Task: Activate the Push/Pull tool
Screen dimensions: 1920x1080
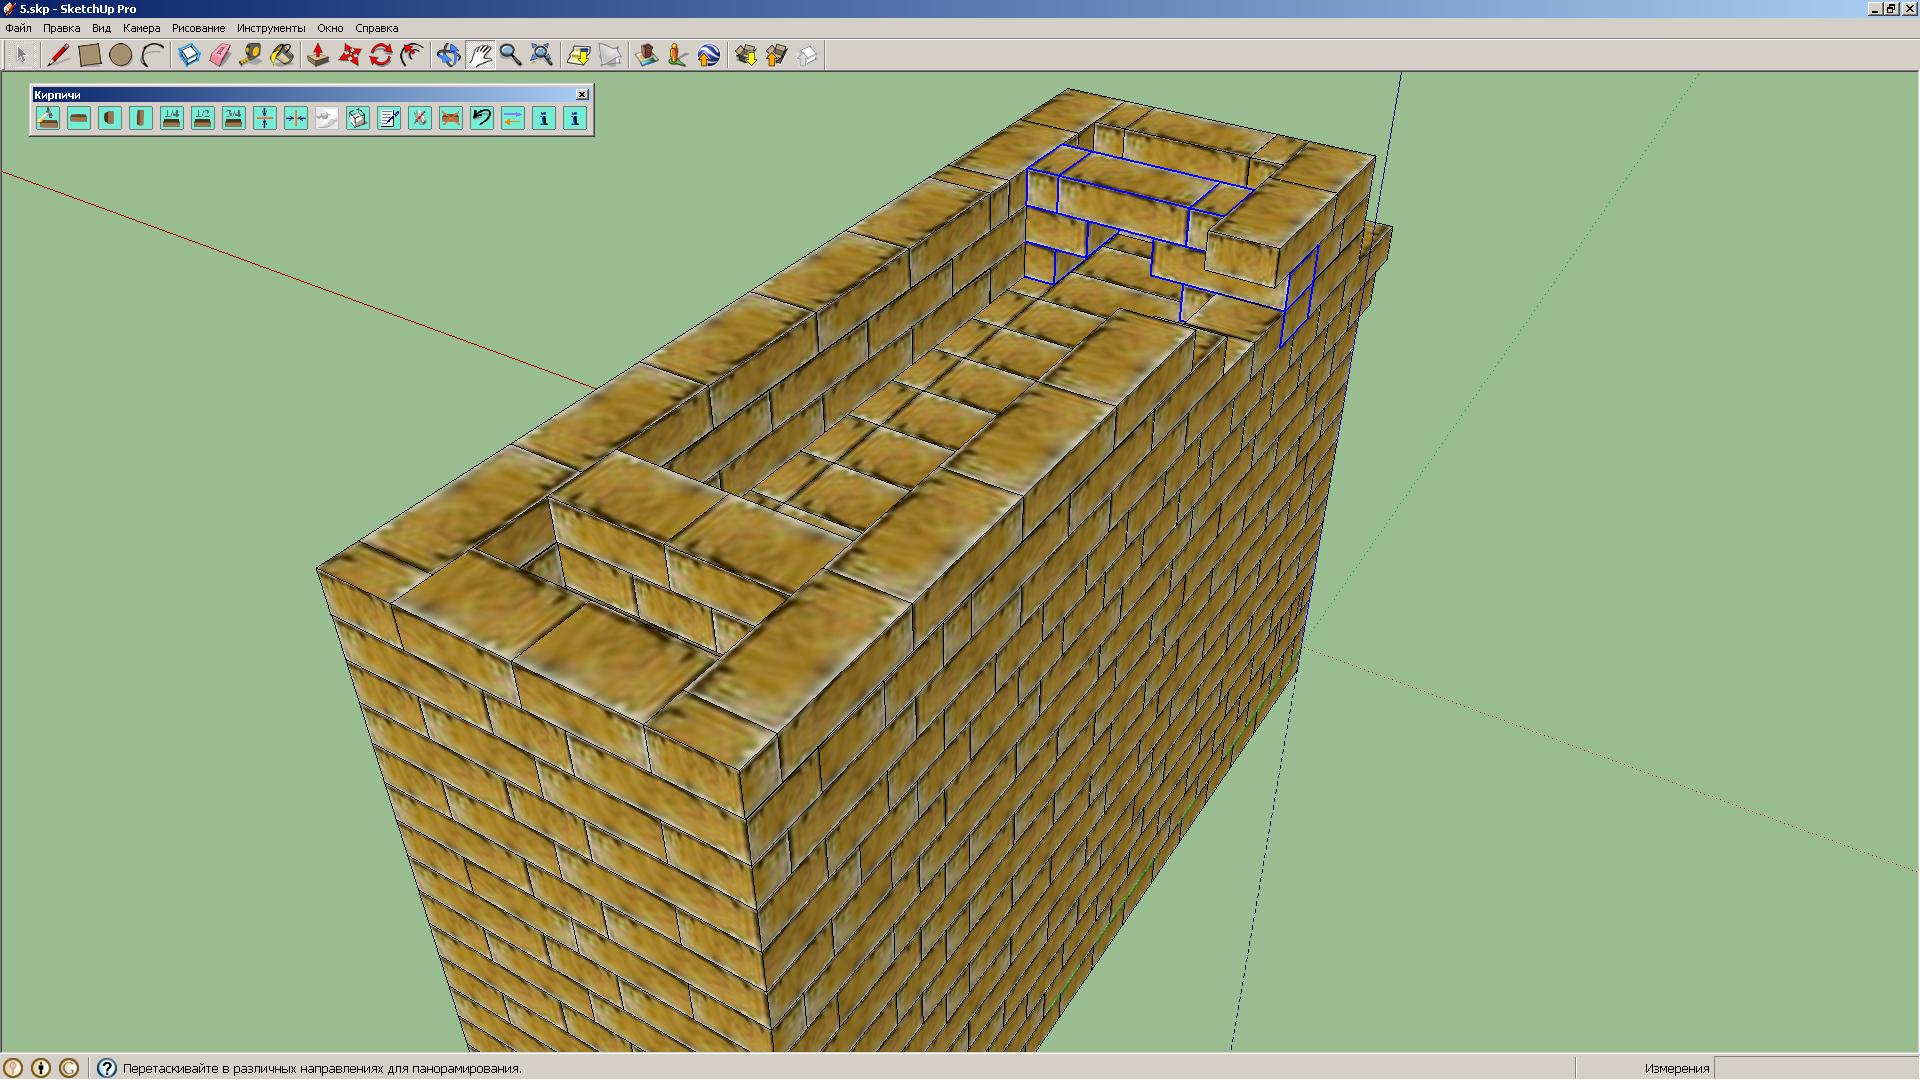Action: coord(318,55)
